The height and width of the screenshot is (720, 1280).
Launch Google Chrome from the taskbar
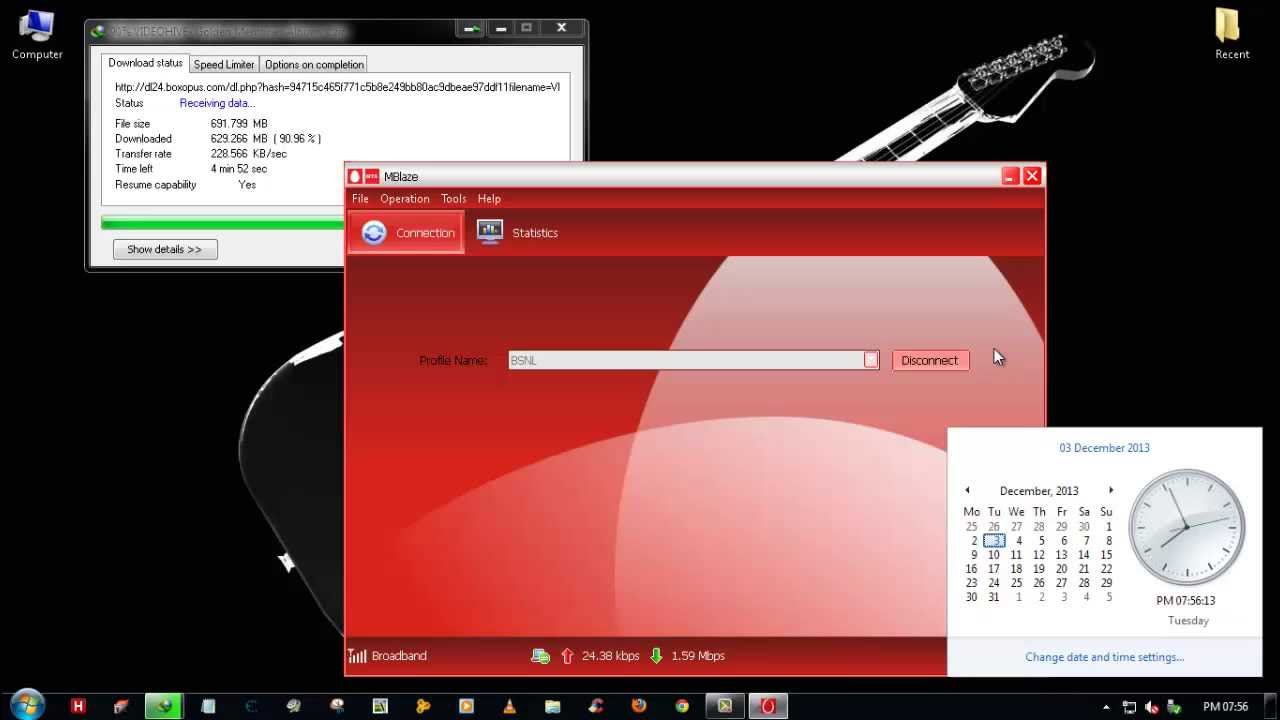click(x=682, y=706)
